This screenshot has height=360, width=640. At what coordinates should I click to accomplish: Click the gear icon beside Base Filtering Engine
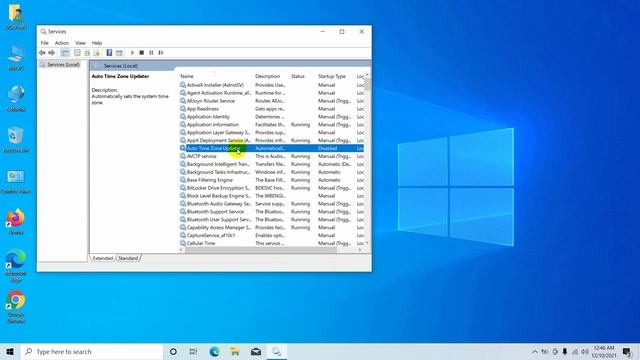click(x=183, y=180)
